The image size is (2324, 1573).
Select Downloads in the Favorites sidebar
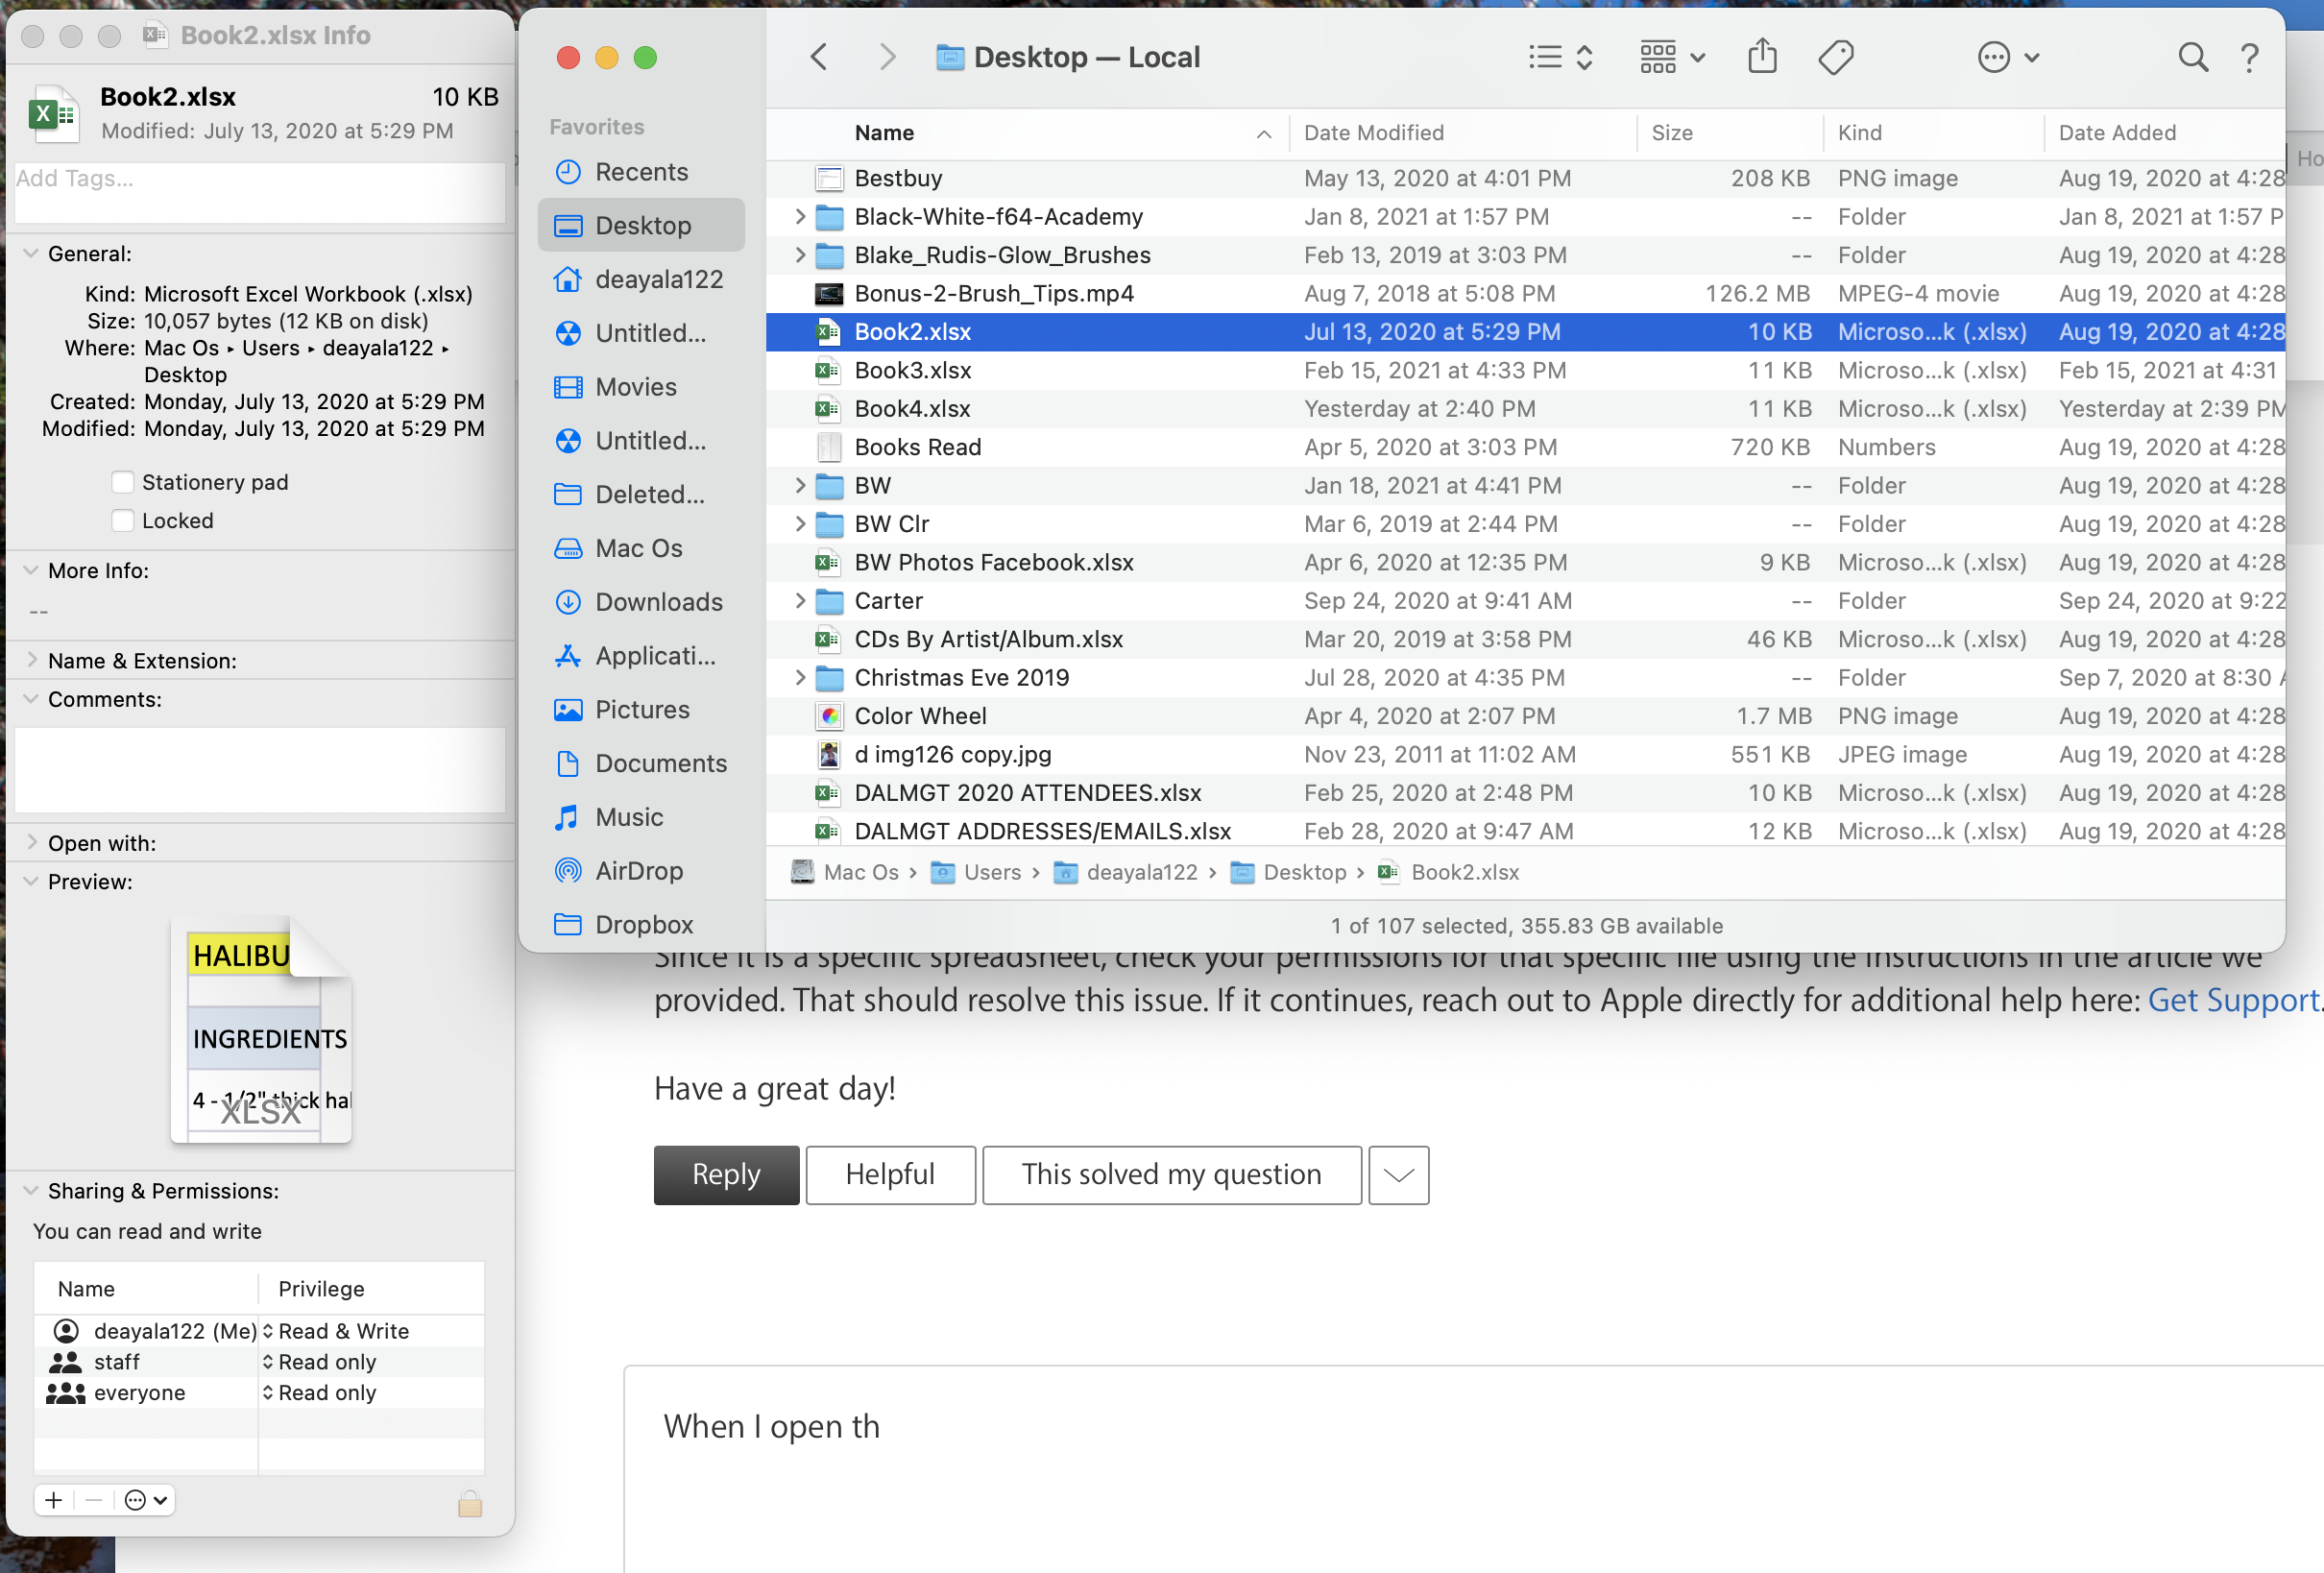658,601
